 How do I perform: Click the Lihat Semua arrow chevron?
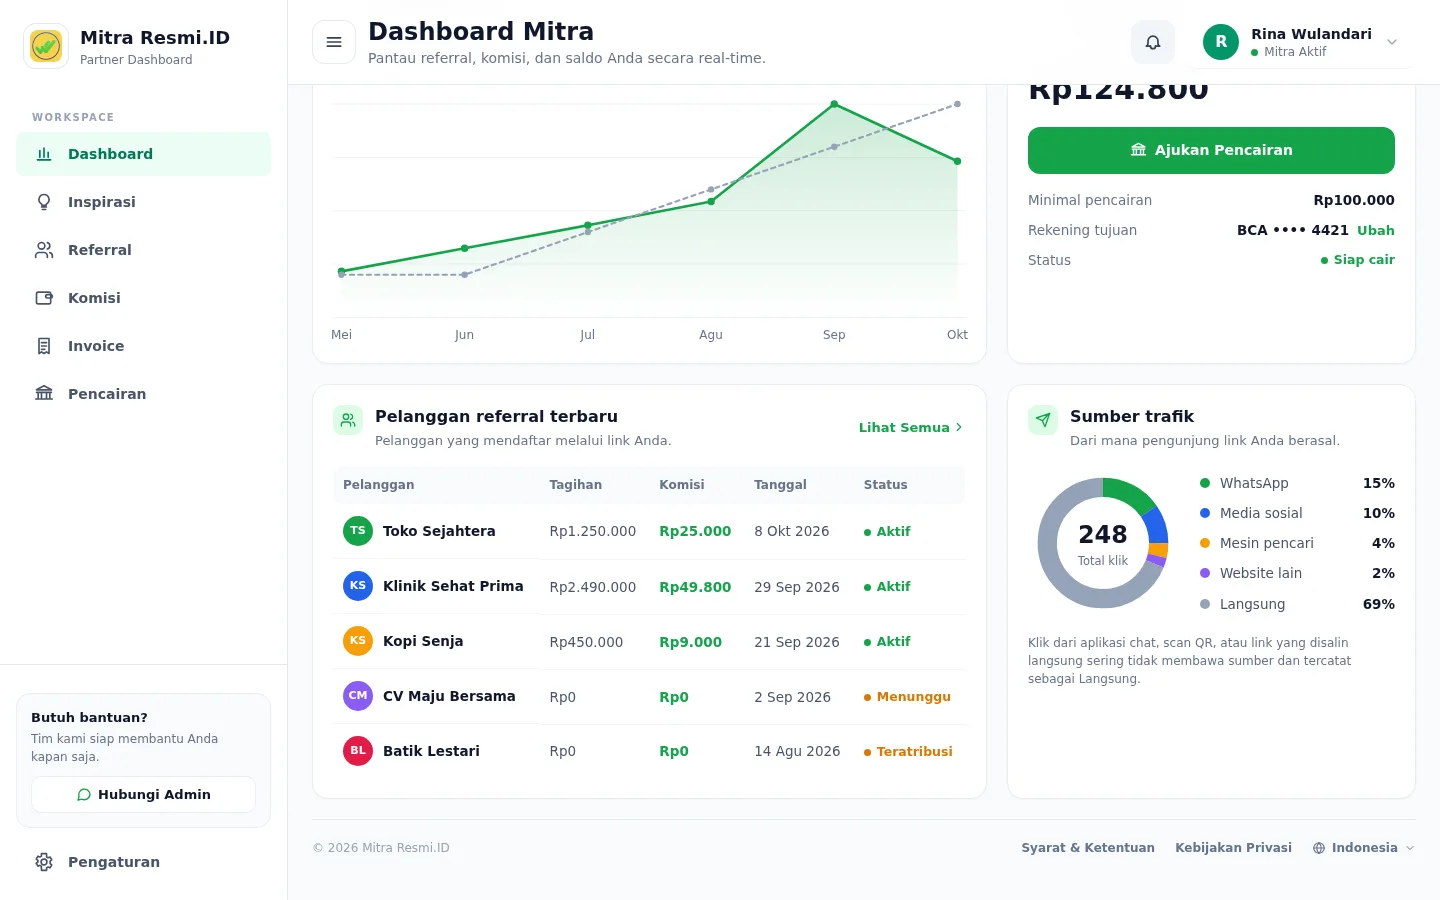pos(959,427)
